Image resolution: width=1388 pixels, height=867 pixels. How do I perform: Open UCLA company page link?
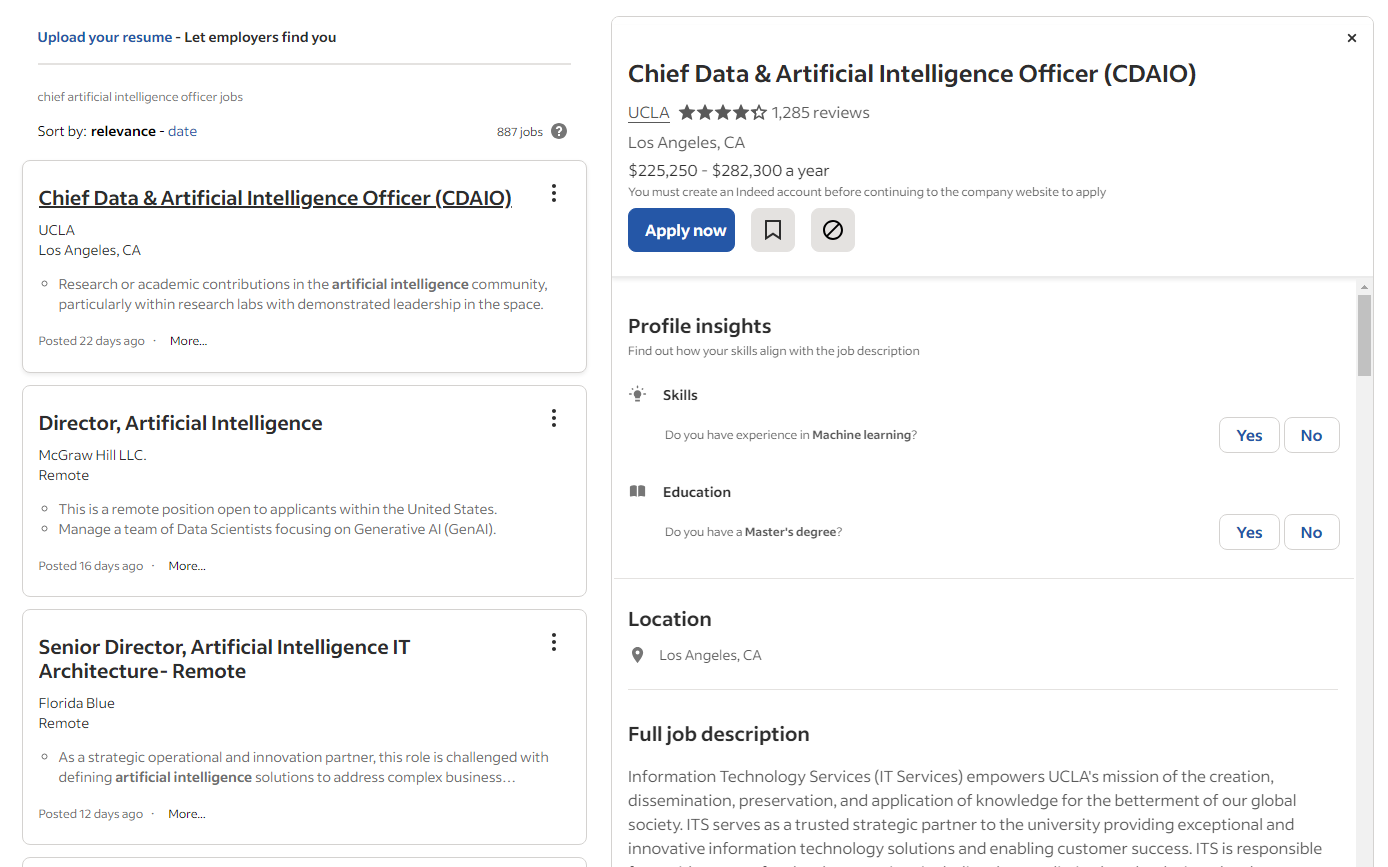[x=648, y=112]
